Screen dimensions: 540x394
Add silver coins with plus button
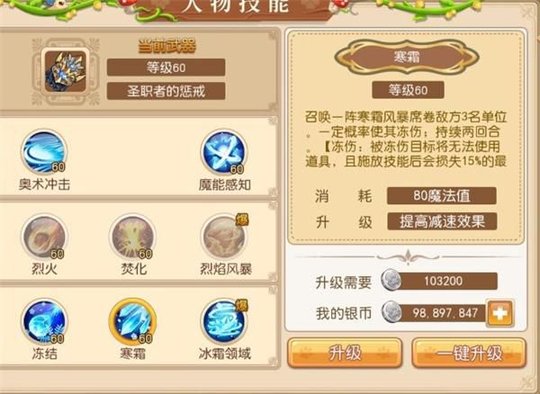pos(500,313)
